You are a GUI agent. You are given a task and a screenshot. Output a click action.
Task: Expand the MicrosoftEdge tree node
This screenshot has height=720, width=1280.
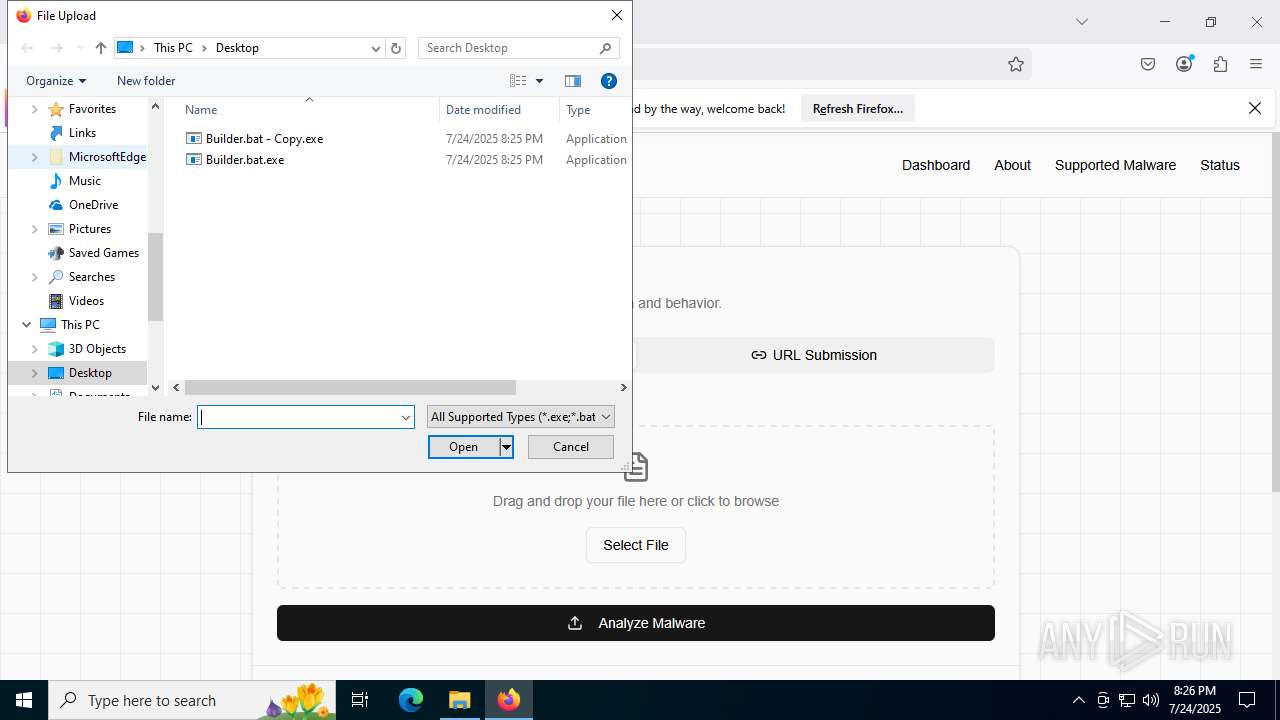click(35, 157)
